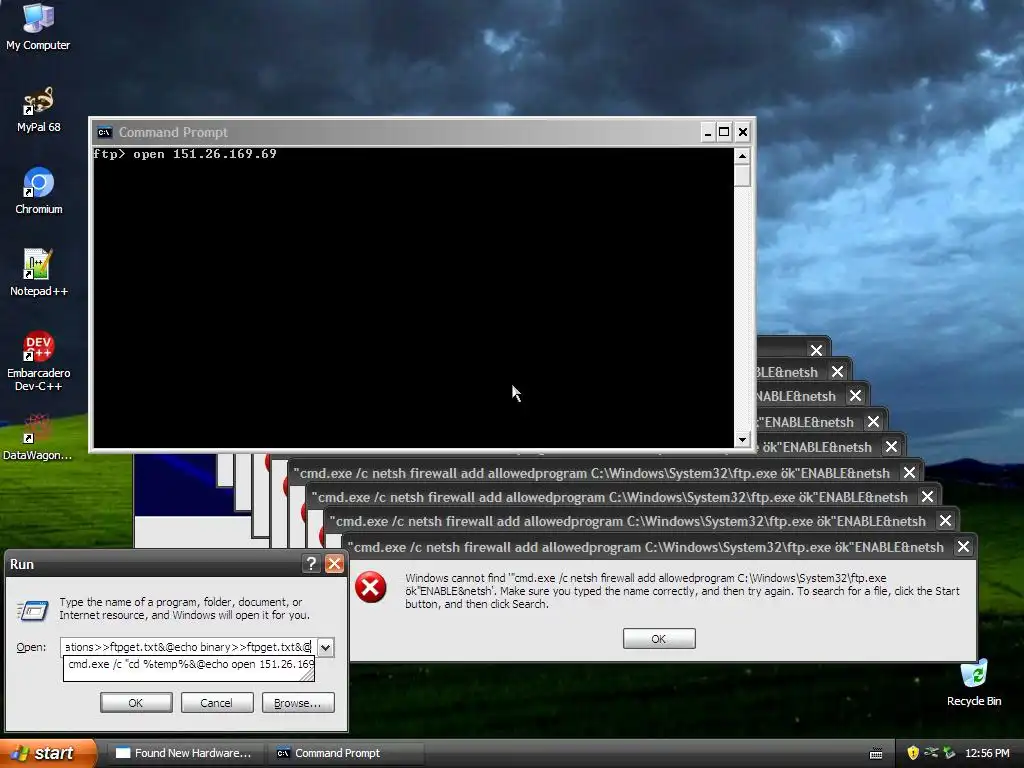
Task: Click the Run dialog program icon
Action: (33, 611)
